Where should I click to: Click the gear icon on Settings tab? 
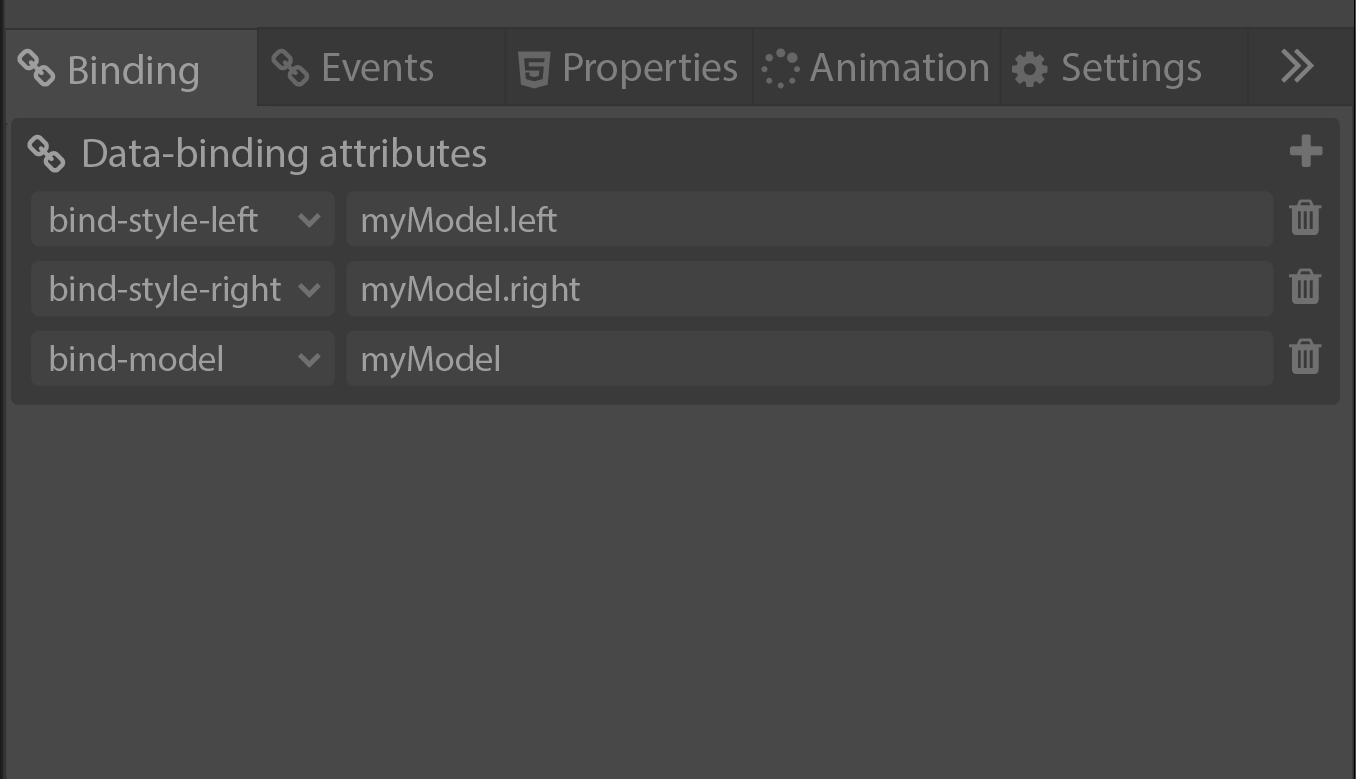pyautogui.click(x=1029, y=69)
